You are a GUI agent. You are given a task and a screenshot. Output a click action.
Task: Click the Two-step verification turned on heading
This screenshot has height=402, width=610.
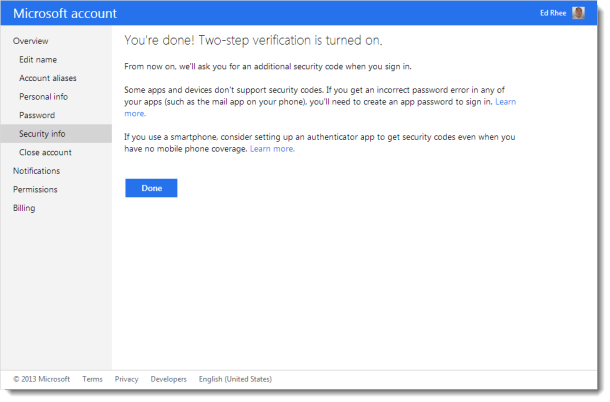[x=253, y=40]
